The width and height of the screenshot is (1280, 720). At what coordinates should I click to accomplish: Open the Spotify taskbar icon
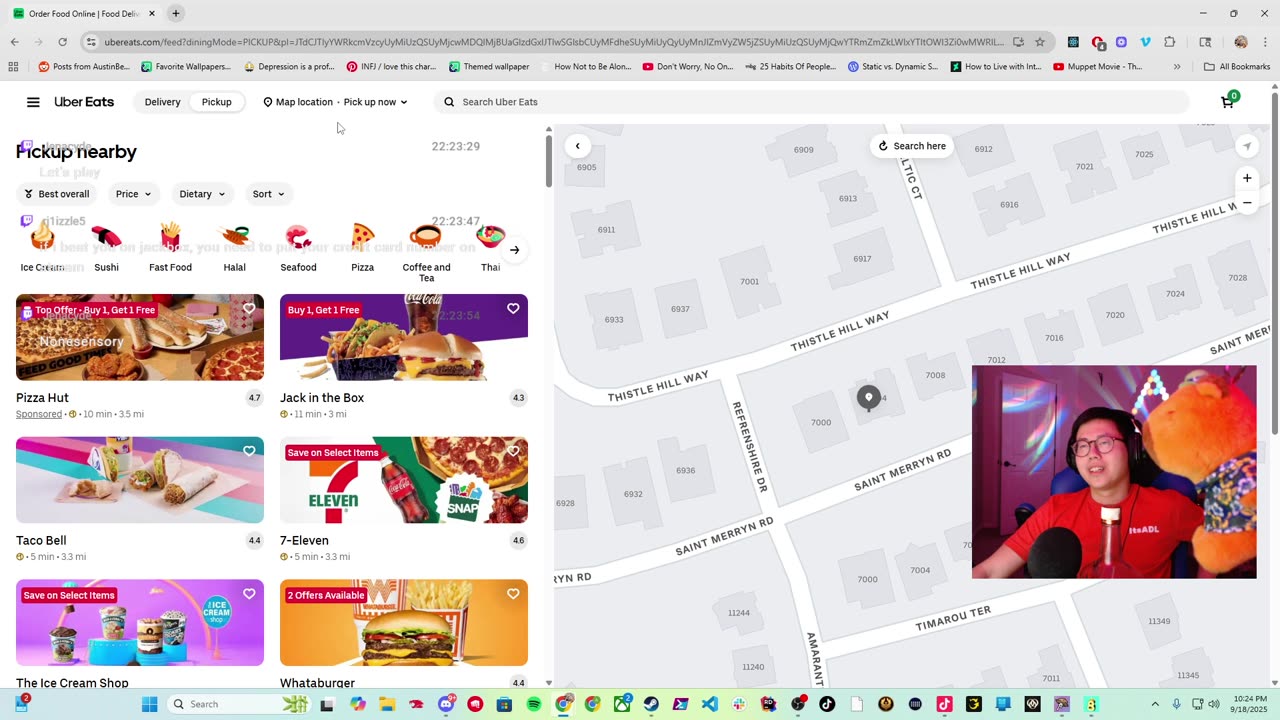point(534,704)
